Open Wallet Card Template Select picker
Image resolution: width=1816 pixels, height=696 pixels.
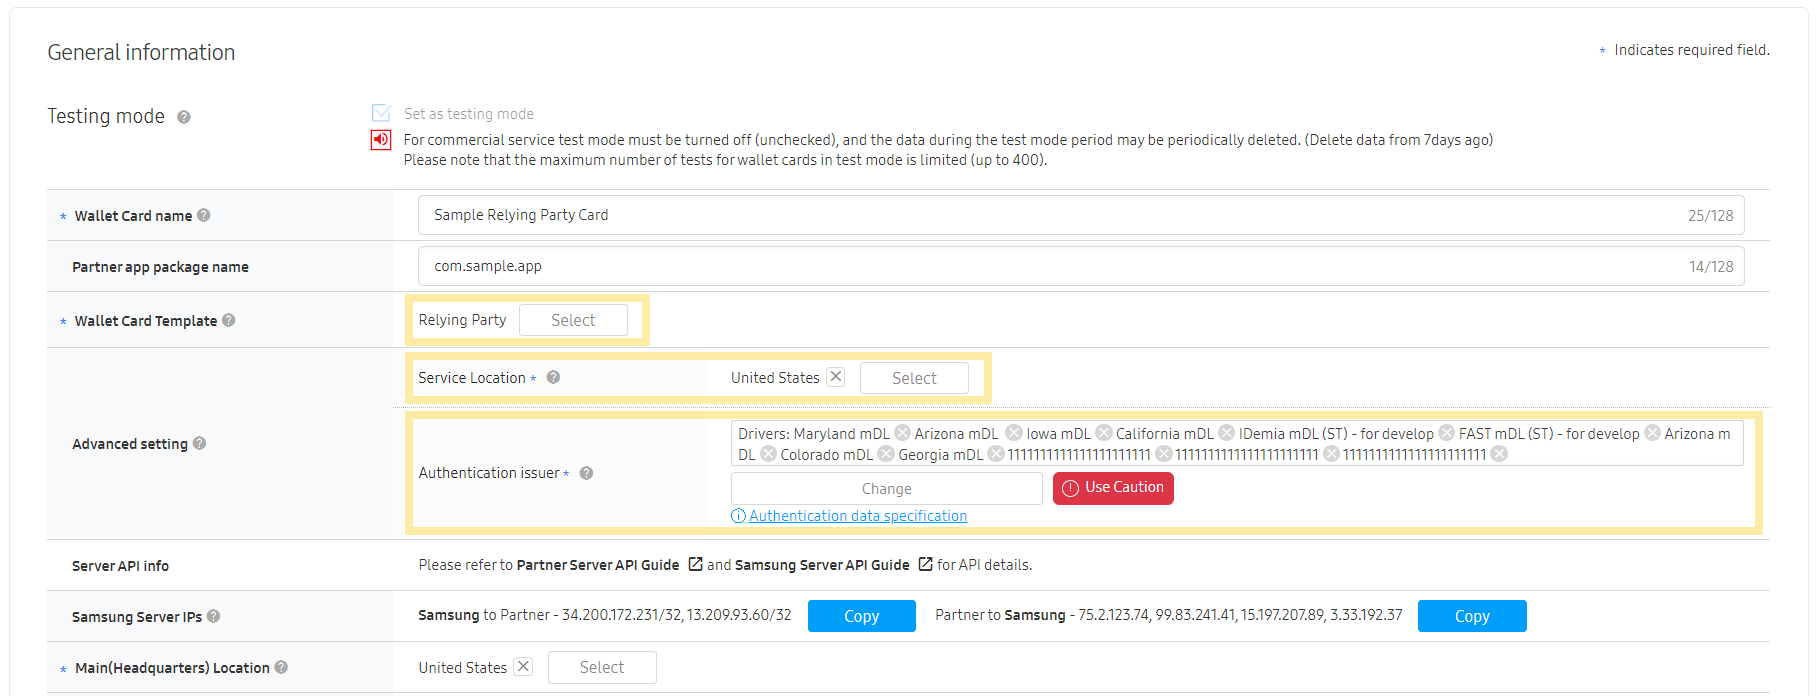point(573,320)
